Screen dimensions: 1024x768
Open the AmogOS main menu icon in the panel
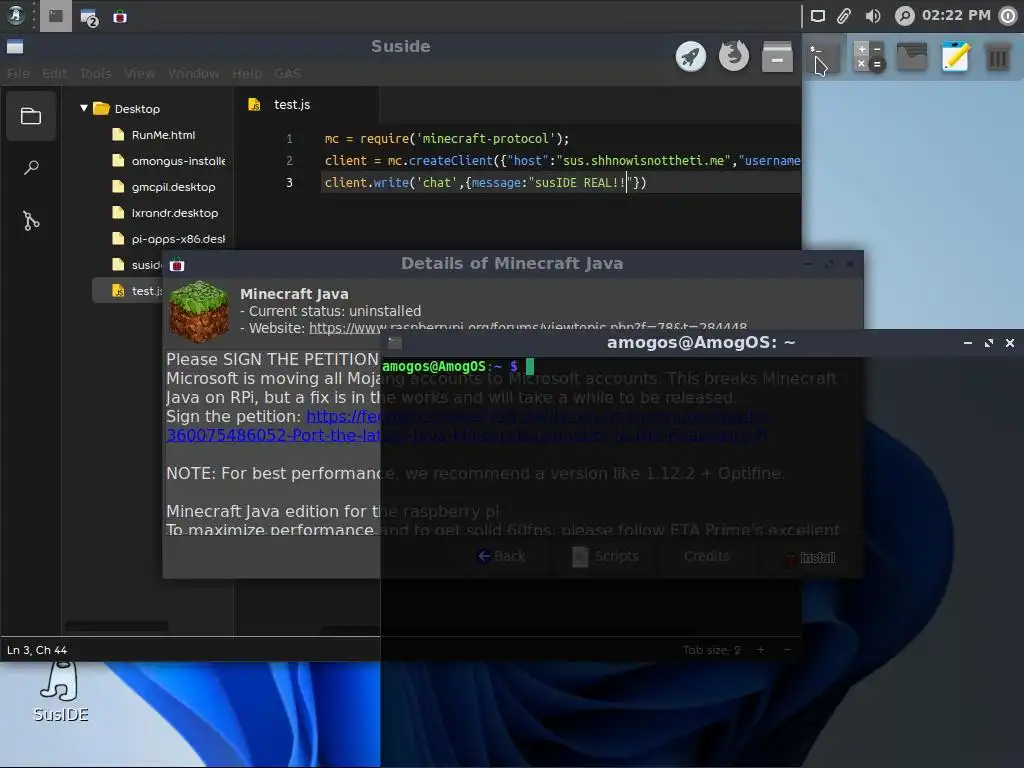(16, 16)
